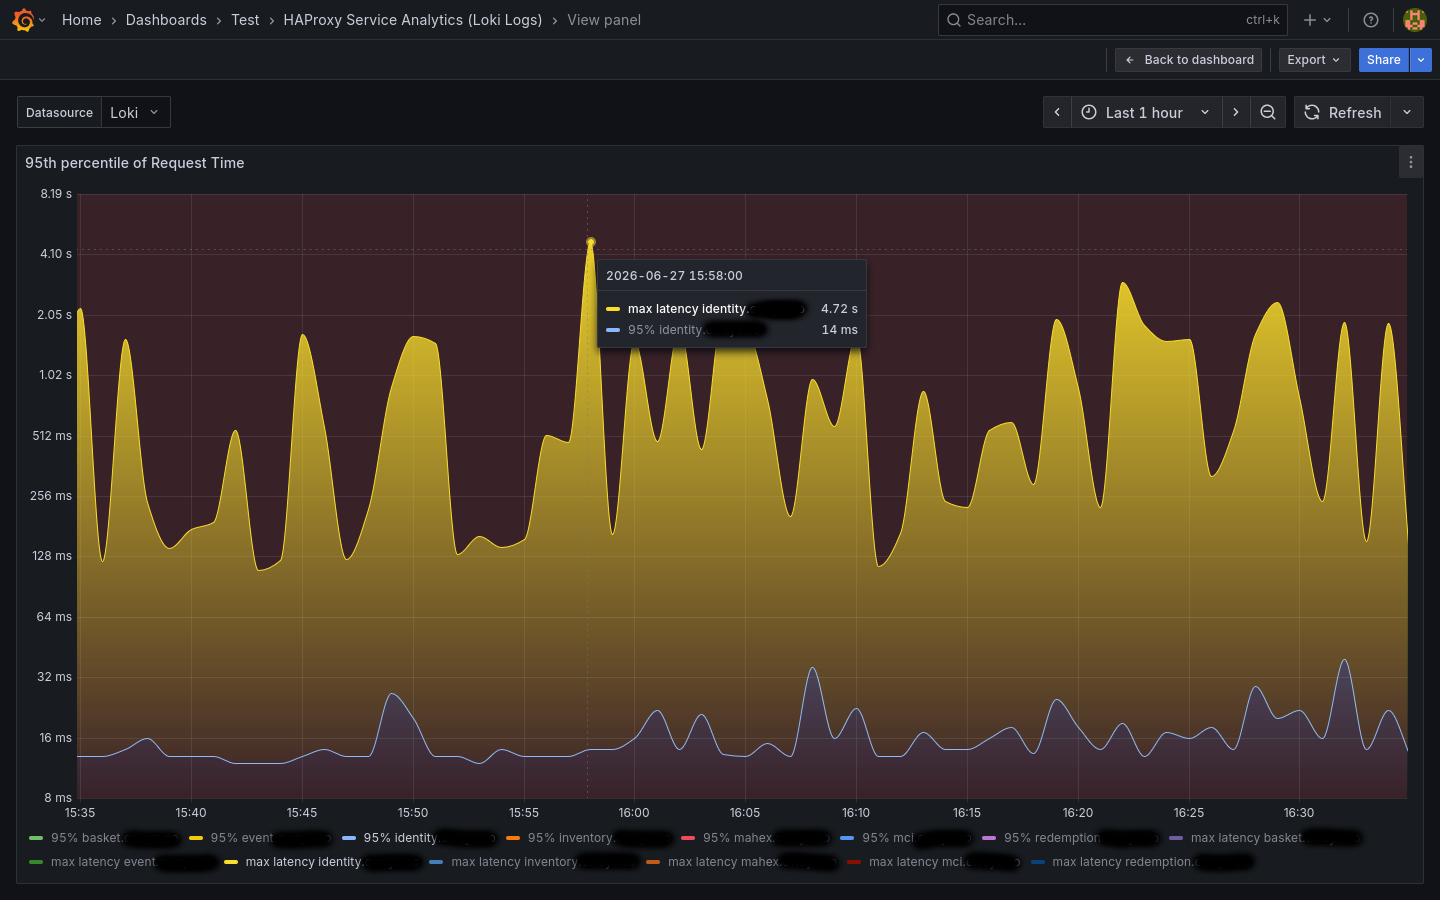Expand the Last 1 hour time picker
Viewport: 1440px width, 900px height.
[1146, 112]
